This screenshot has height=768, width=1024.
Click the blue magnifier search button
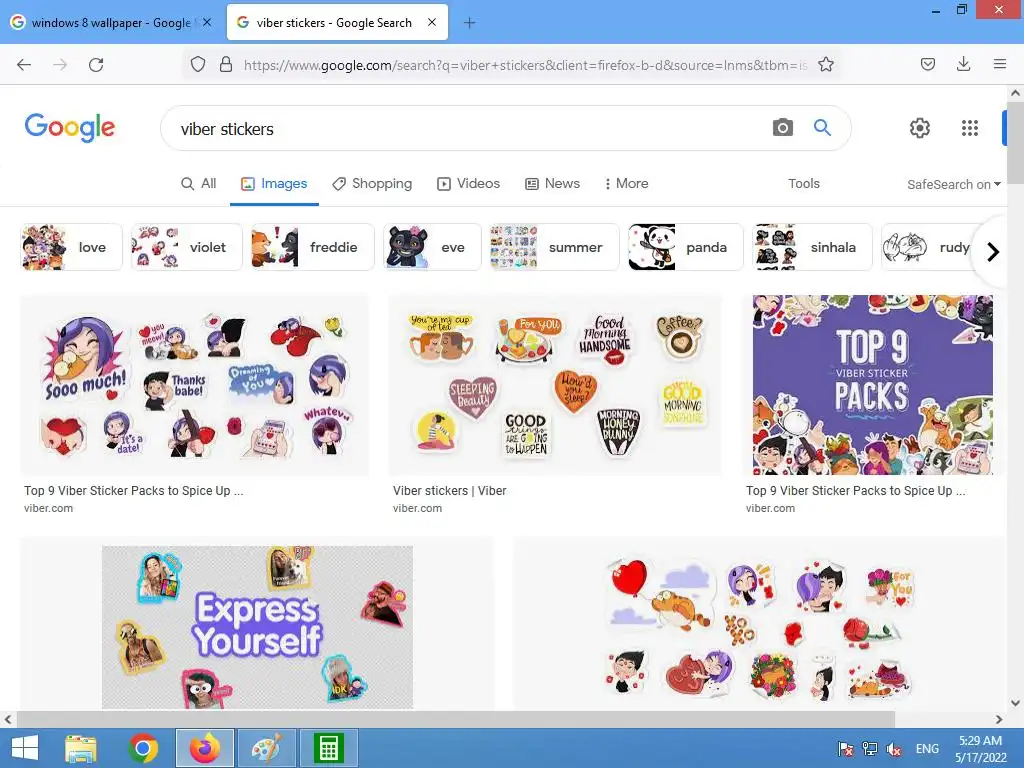click(x=822, y=127)
